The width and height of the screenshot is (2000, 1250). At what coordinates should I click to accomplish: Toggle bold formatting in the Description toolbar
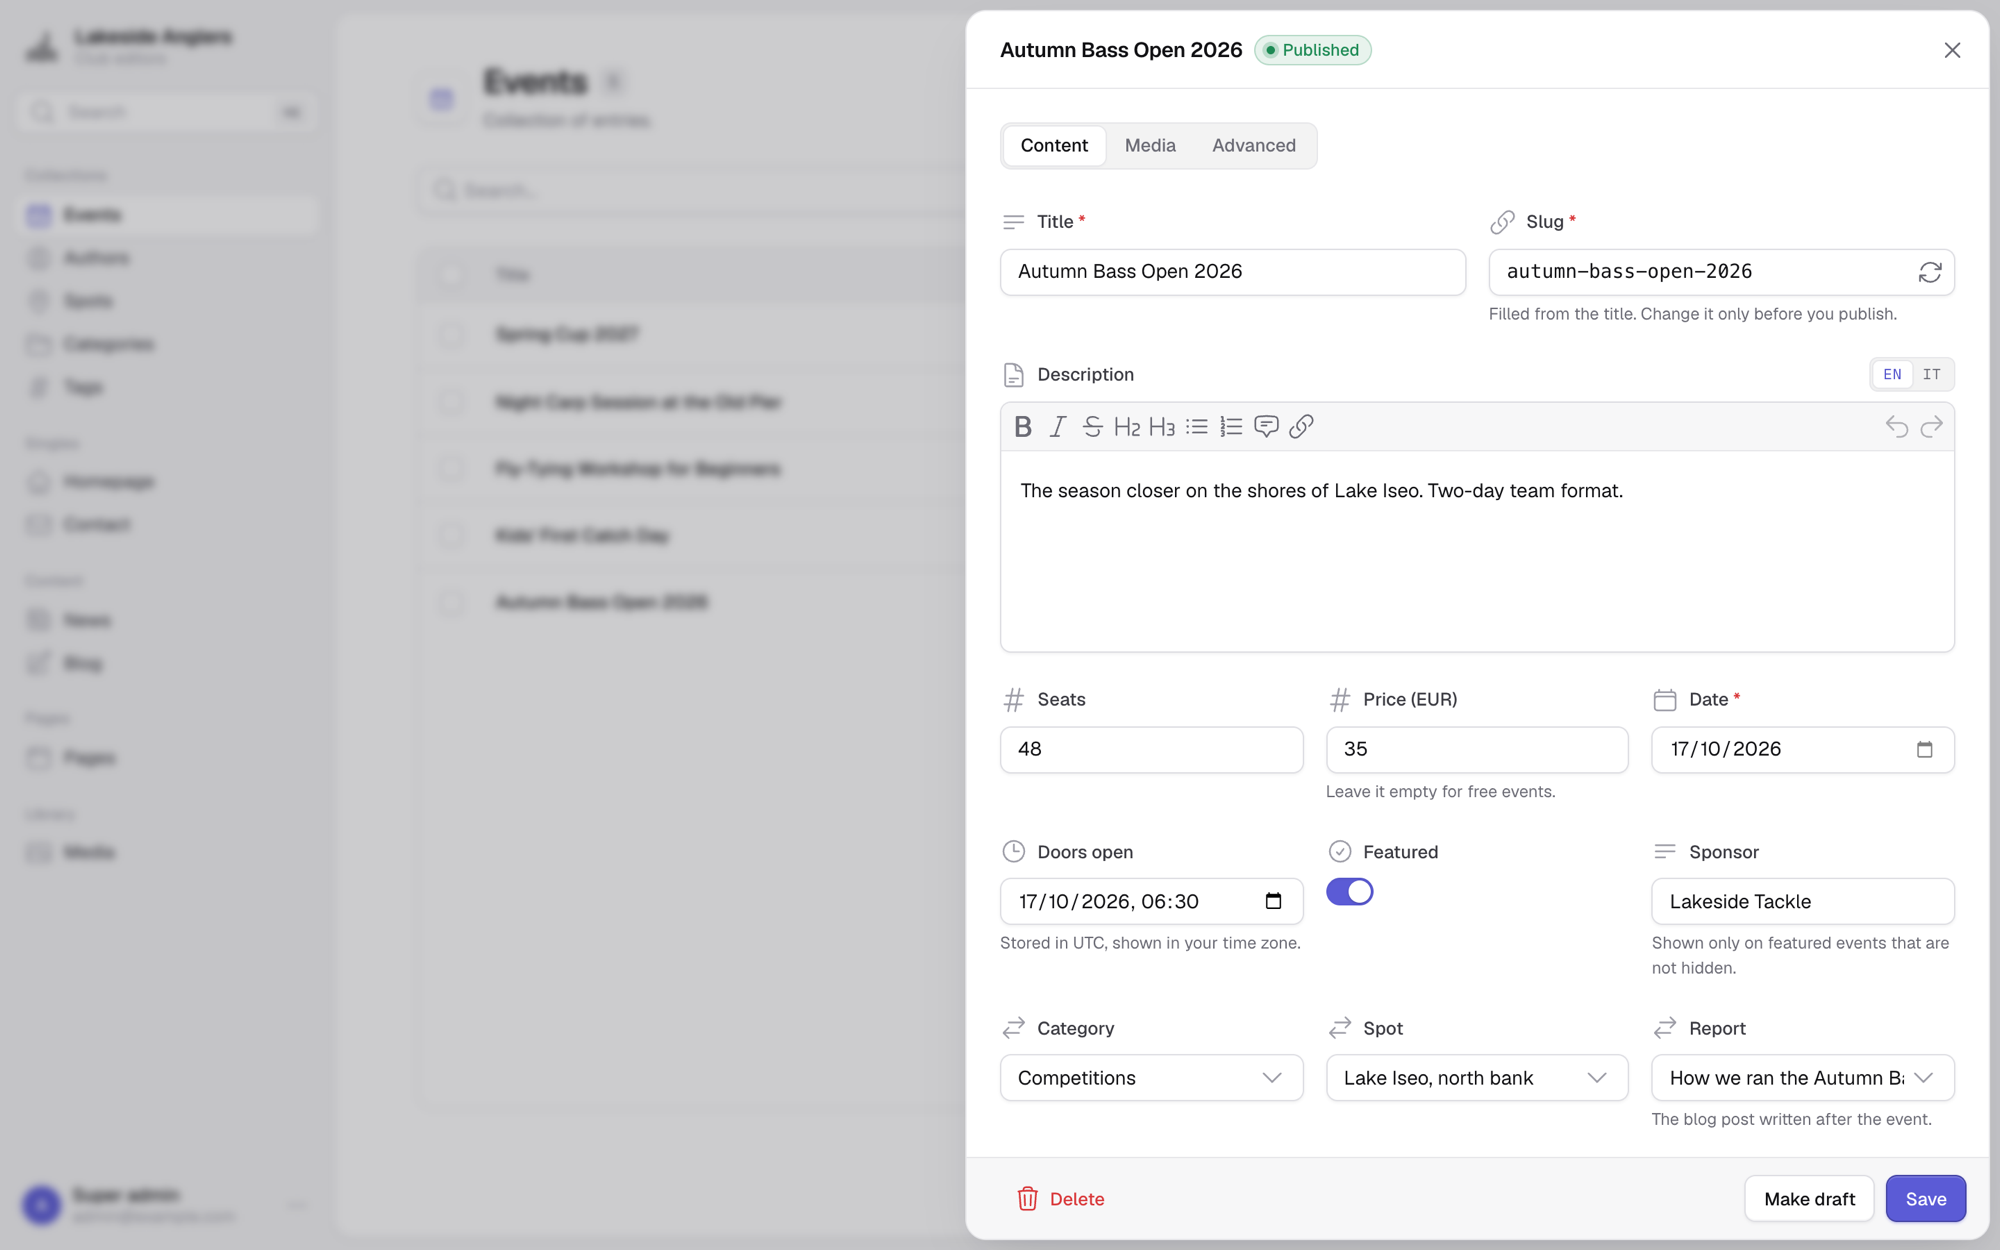click(1022, 427)
